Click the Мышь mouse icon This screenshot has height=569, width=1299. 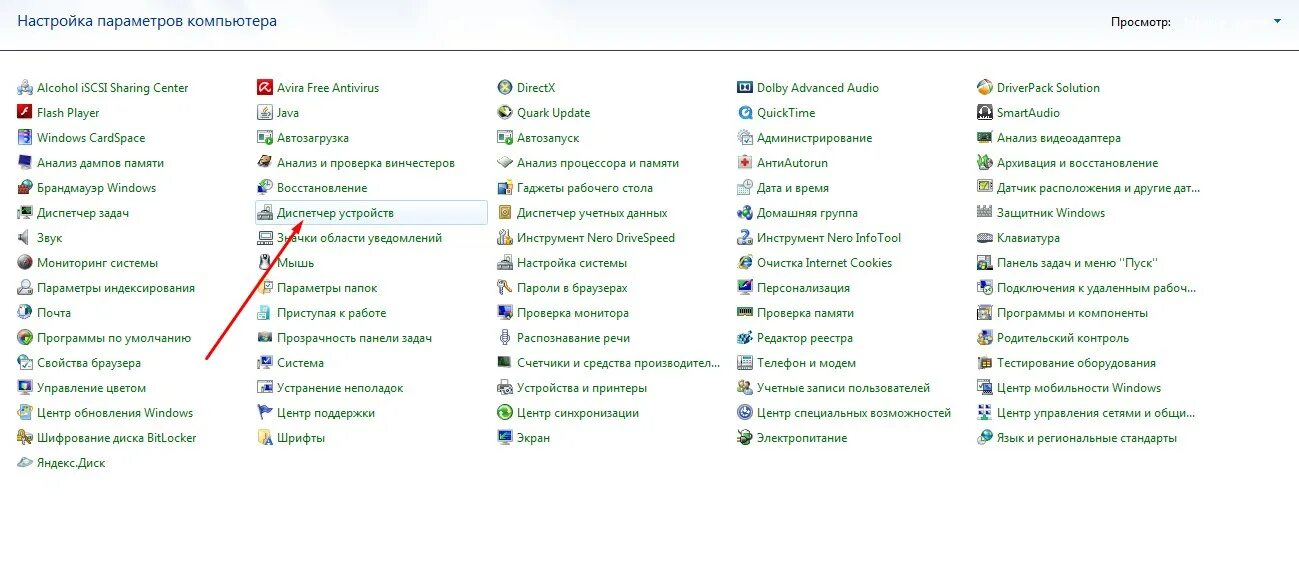coord(265,263)
